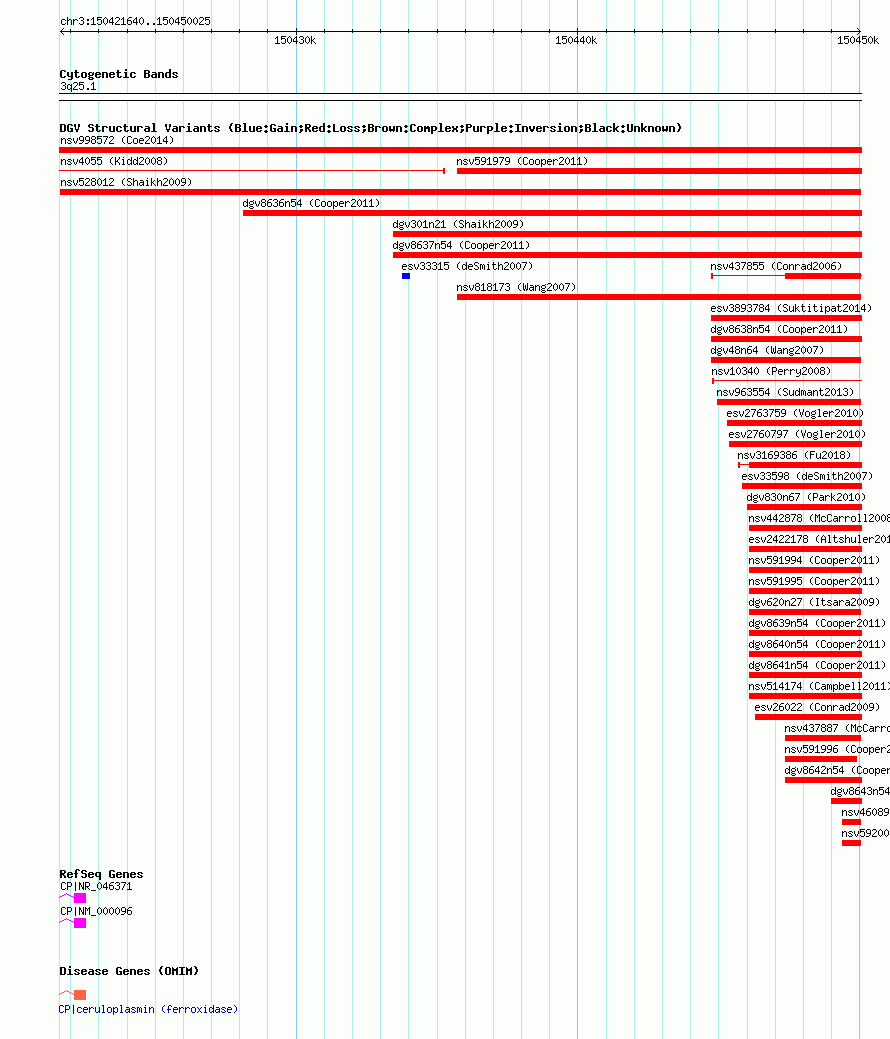Select esv33598 (deSmith2007) variant
Image resolution: width=890 pixels, height=1039 pixels.
tap(807, 476)
